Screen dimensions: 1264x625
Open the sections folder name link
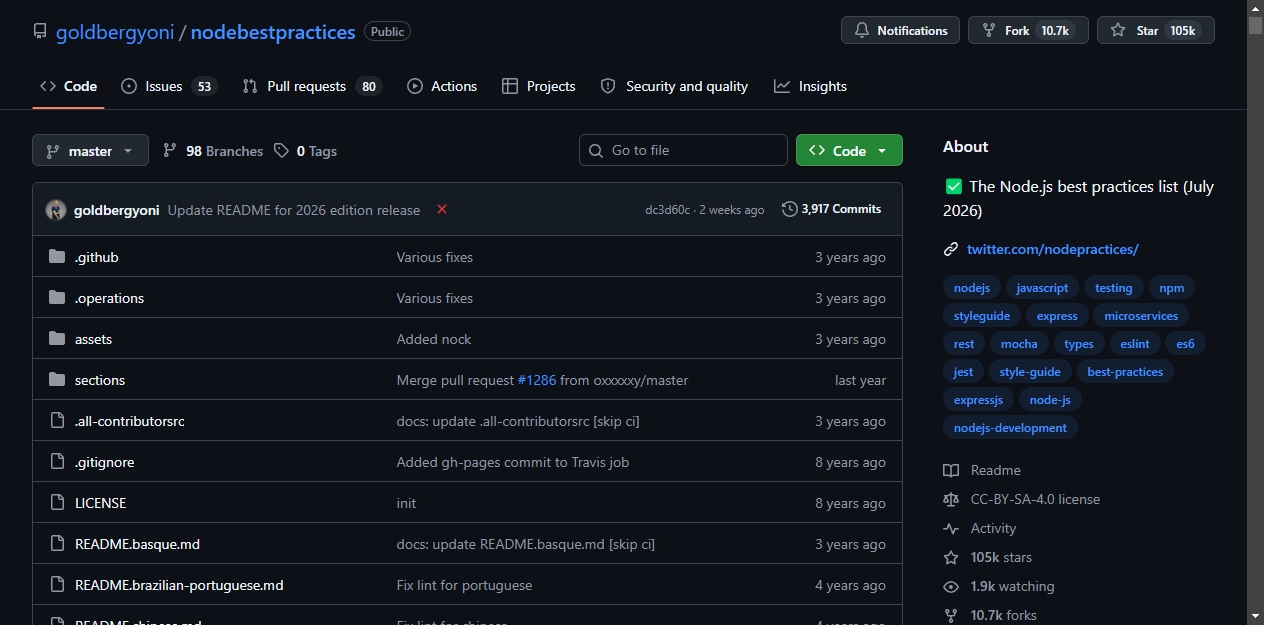click(100, 380)
